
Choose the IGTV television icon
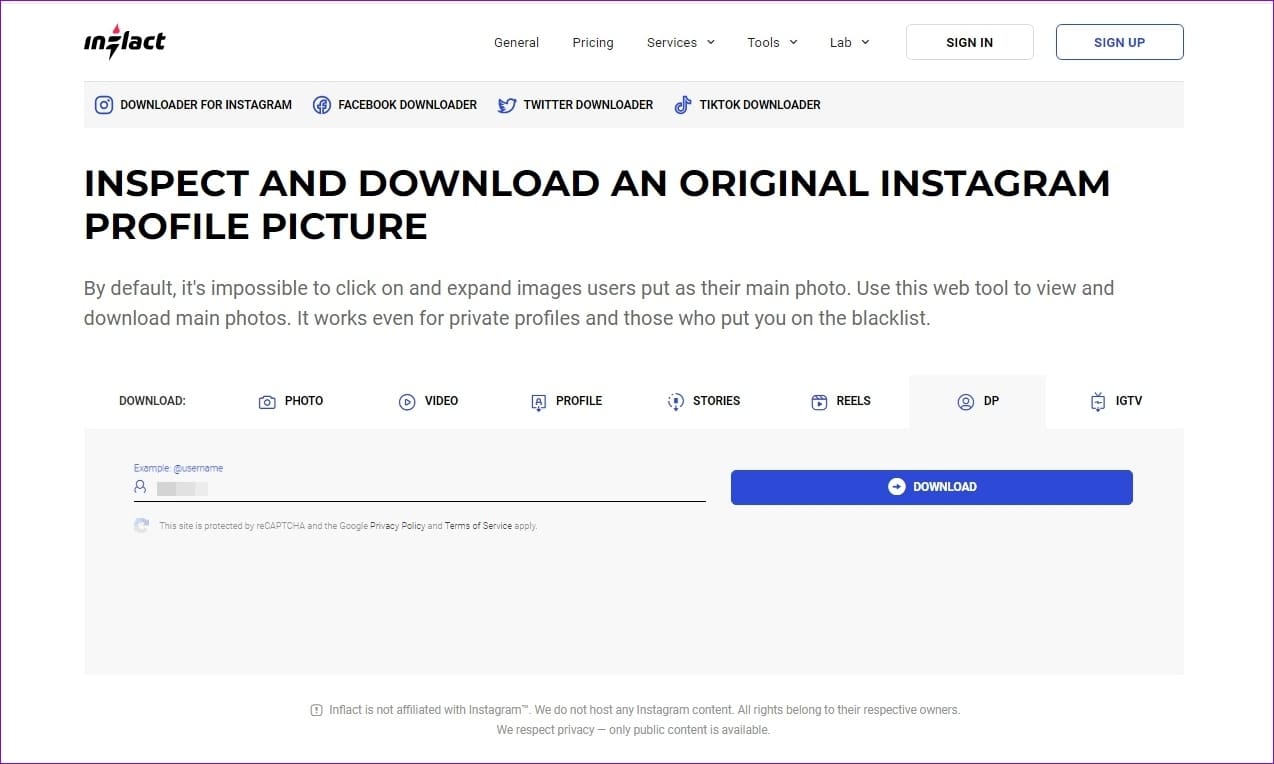click(x=1098, y=402)
